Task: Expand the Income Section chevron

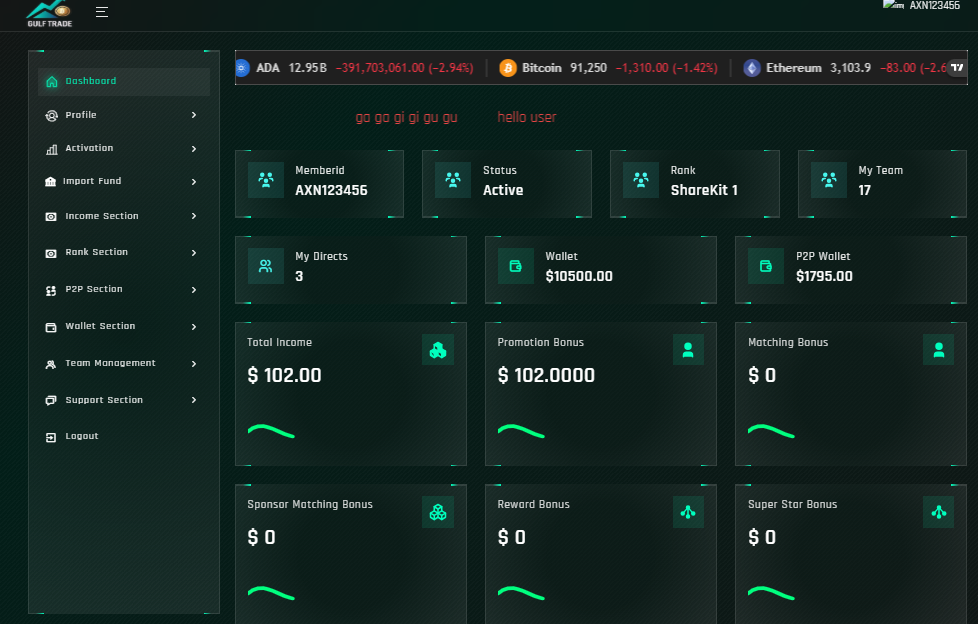Action: [x=193, y=216]
